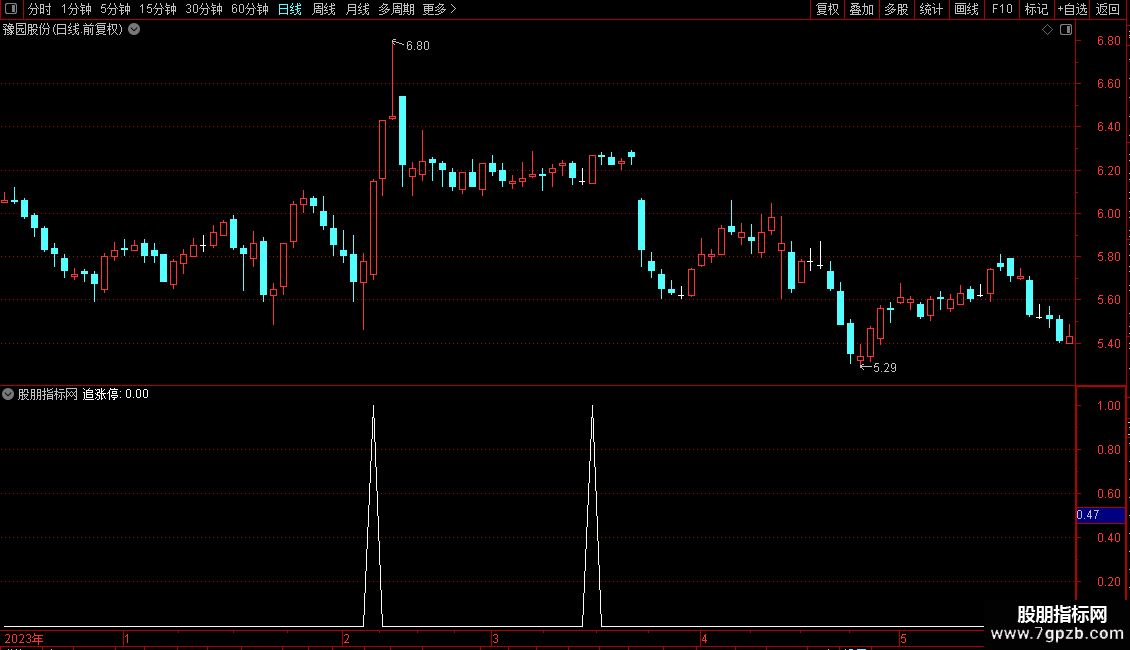Click the 返回 back button
The width and height of the screenshot is (1130, 650).
[x=1108, y=9]
